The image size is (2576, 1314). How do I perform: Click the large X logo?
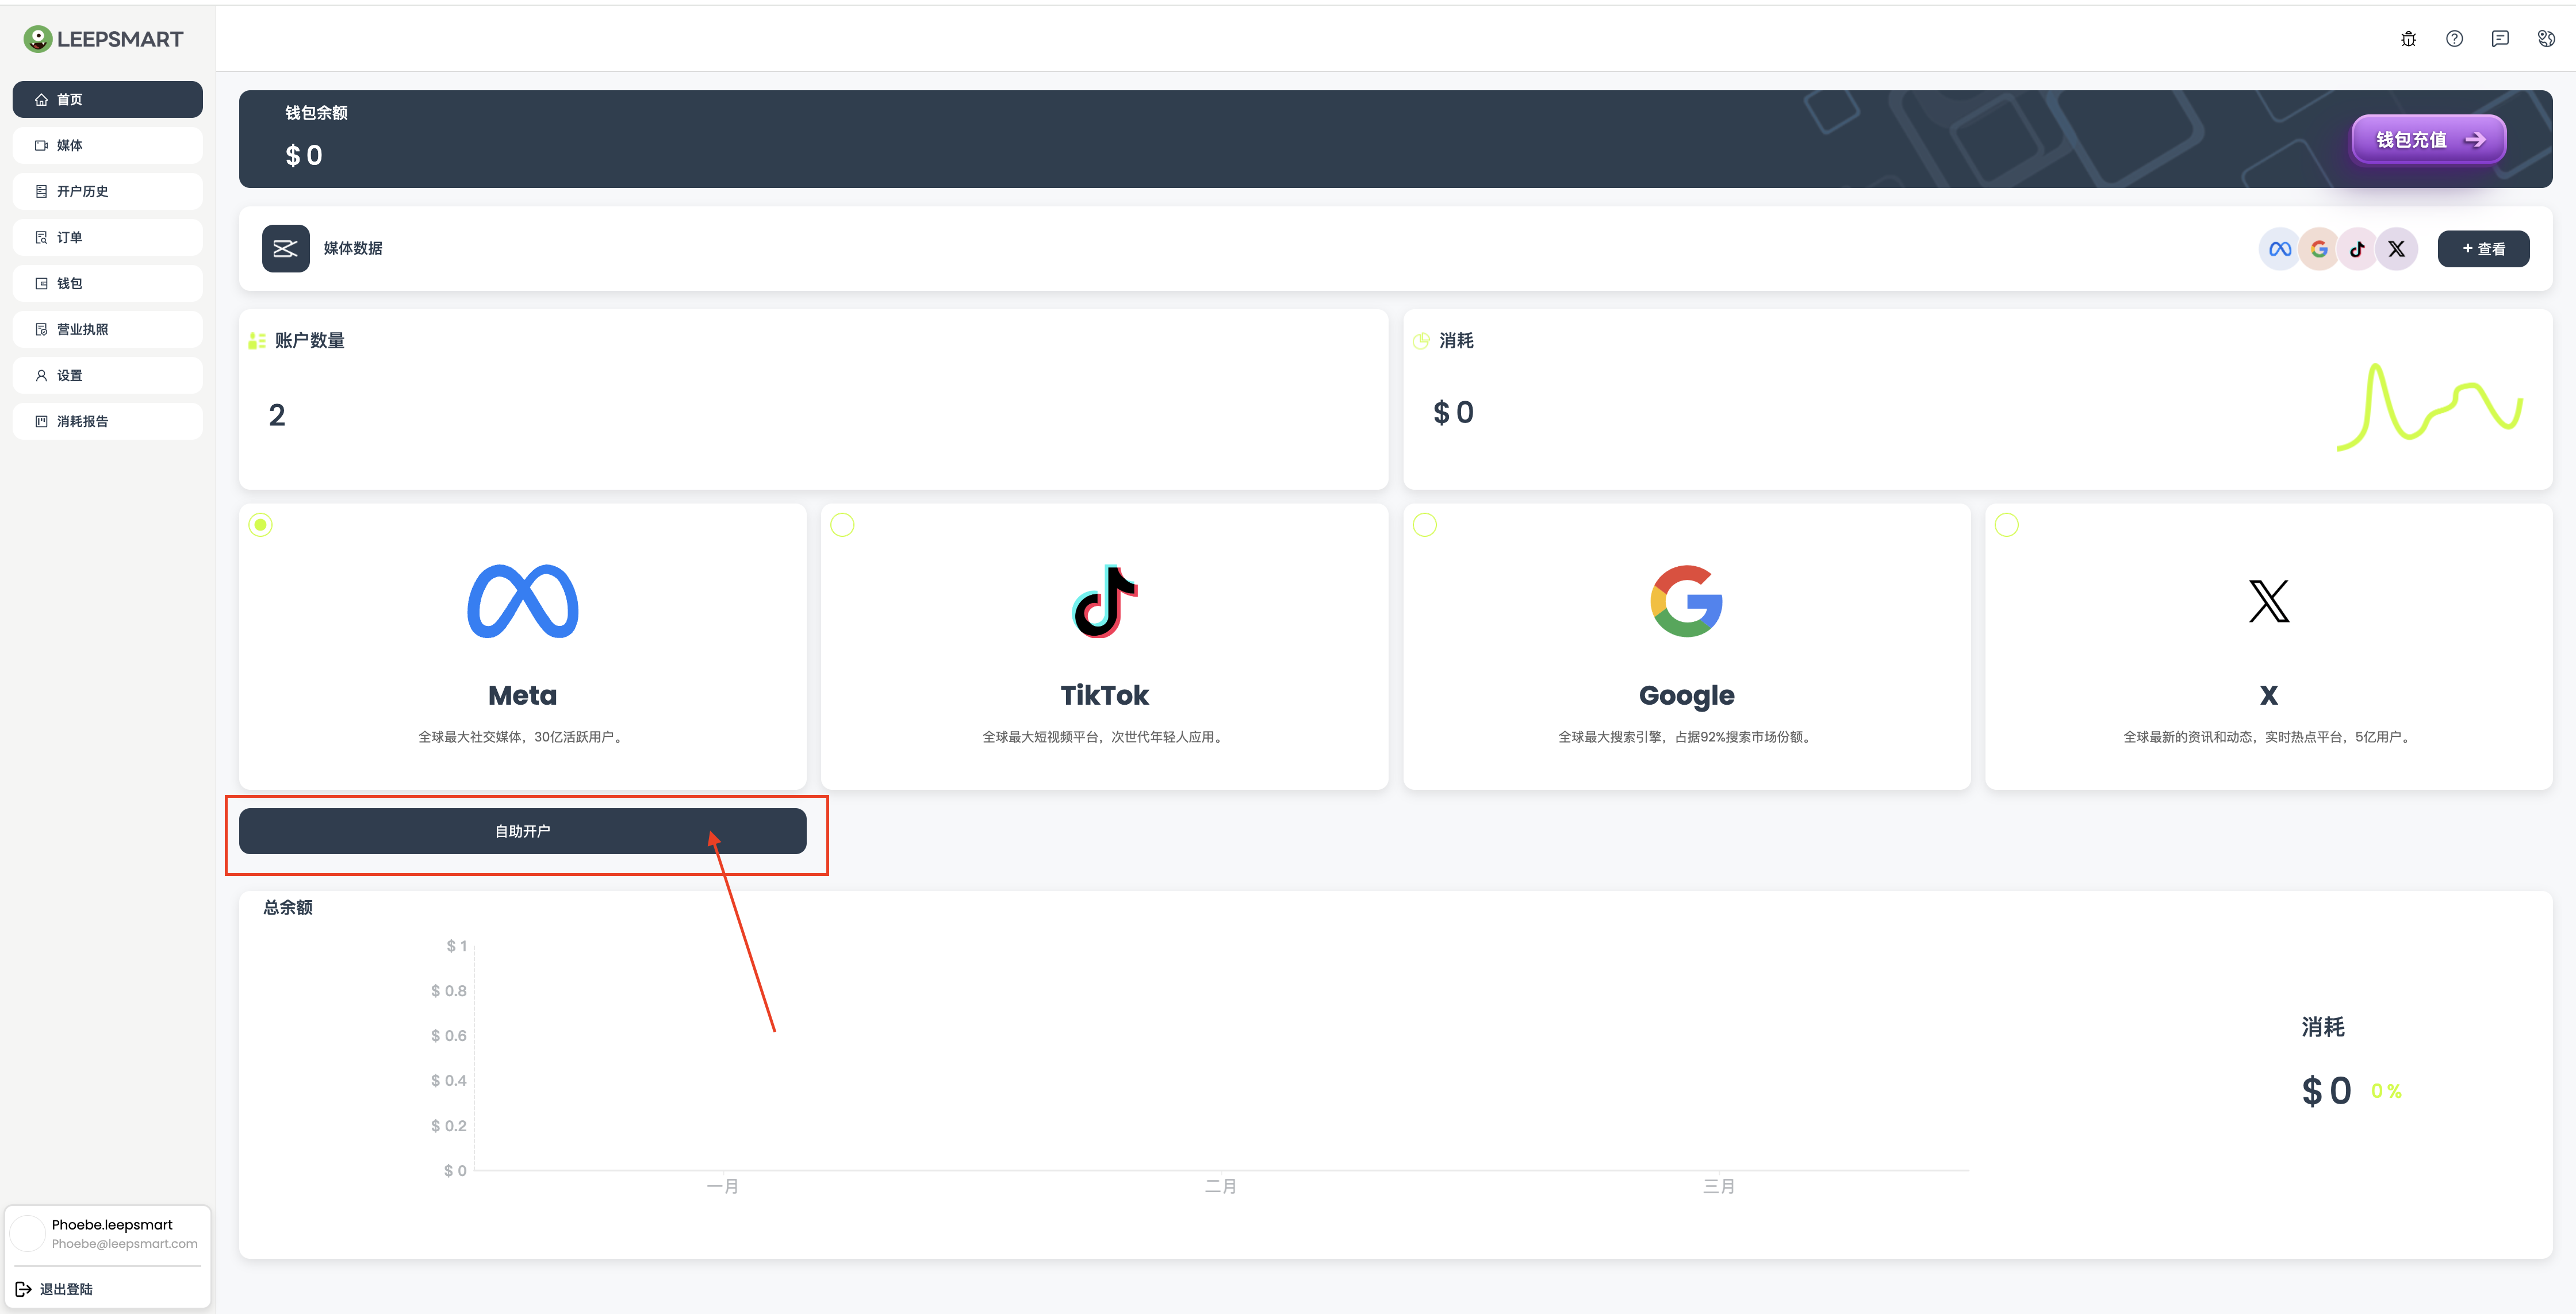pos(2269,601)
